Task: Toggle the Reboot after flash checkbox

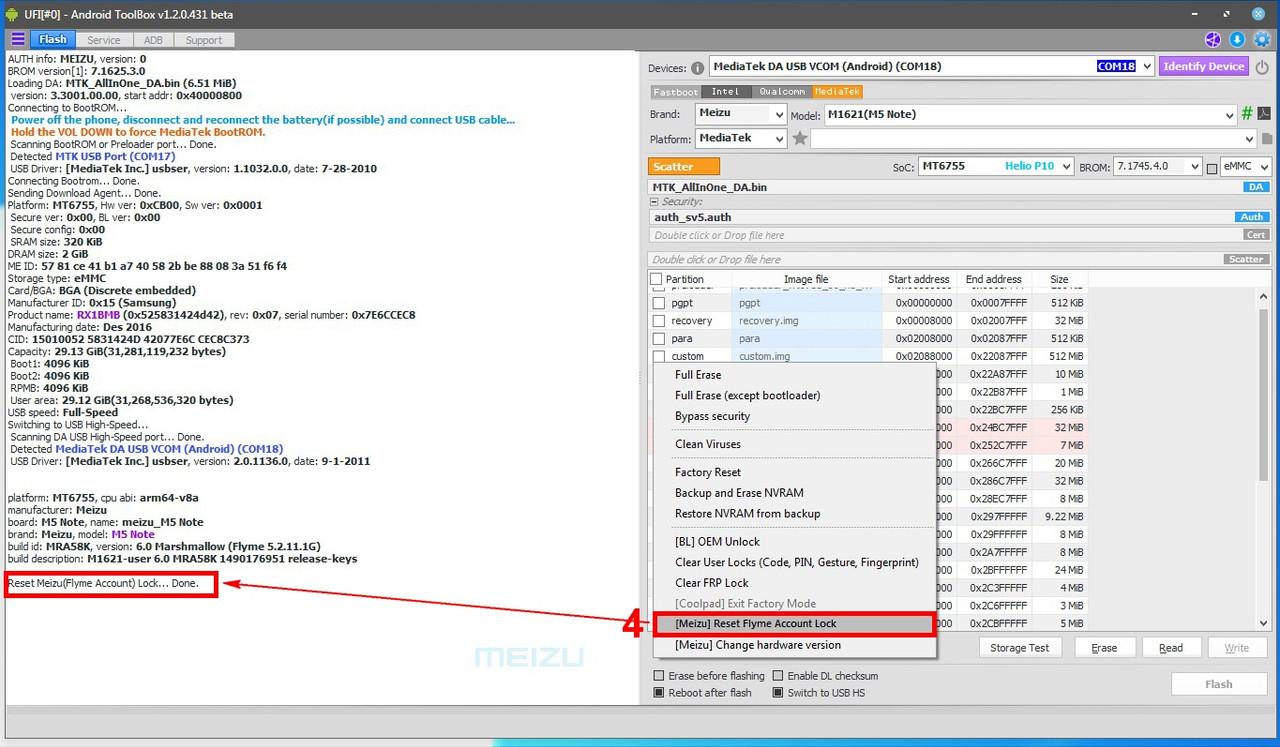Action: coord(659,693)
